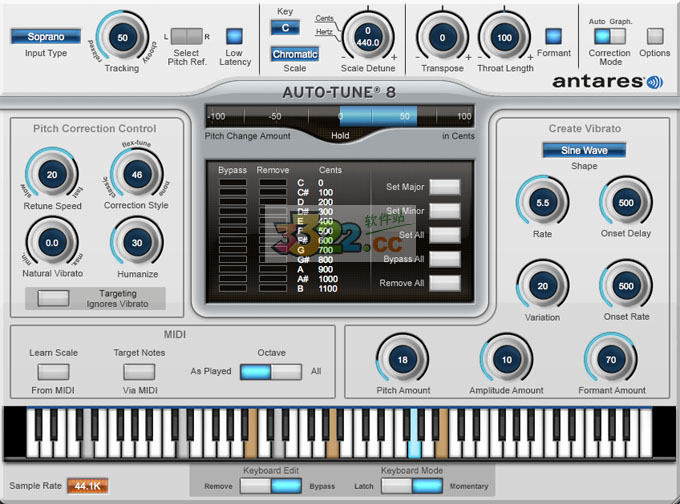
Task: Open the Key dropdown showing C
Action: [x=285, y=28]
